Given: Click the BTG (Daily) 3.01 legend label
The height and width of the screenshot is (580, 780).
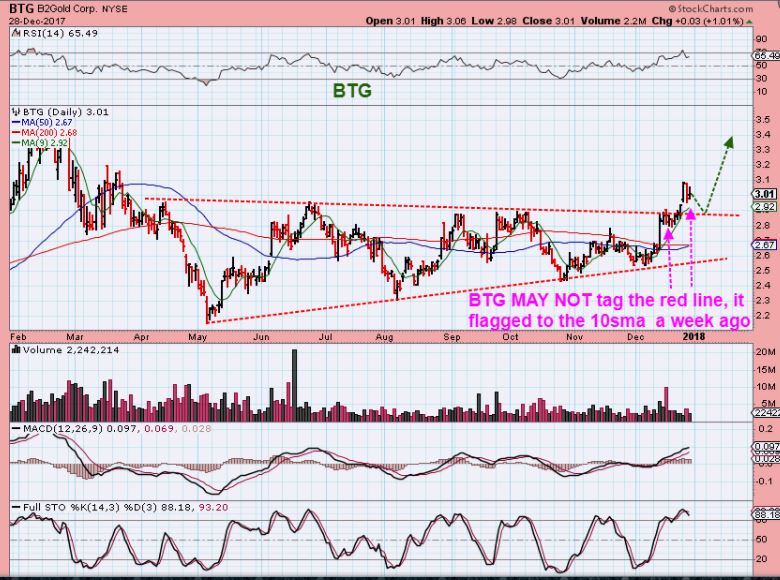Looking at the screenshot, I should [x=66, y=112].
